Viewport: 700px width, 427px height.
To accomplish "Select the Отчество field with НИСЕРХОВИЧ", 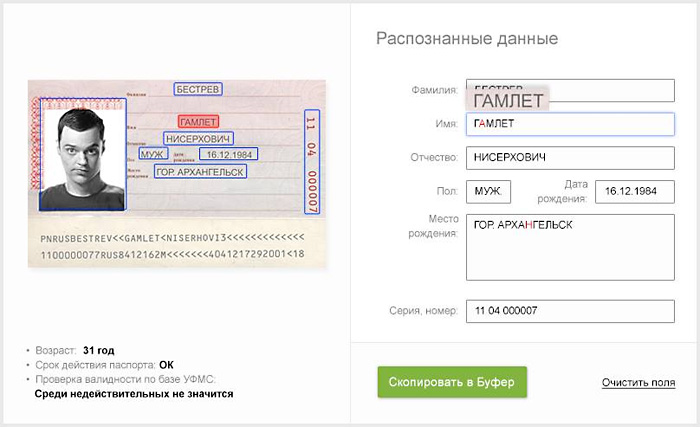I will (570, 158).
